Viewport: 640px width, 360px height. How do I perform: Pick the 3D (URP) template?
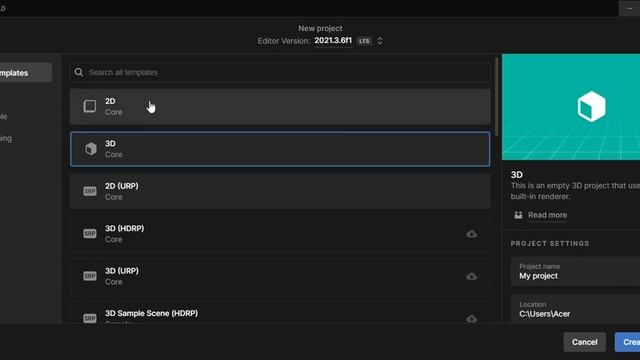280,276
